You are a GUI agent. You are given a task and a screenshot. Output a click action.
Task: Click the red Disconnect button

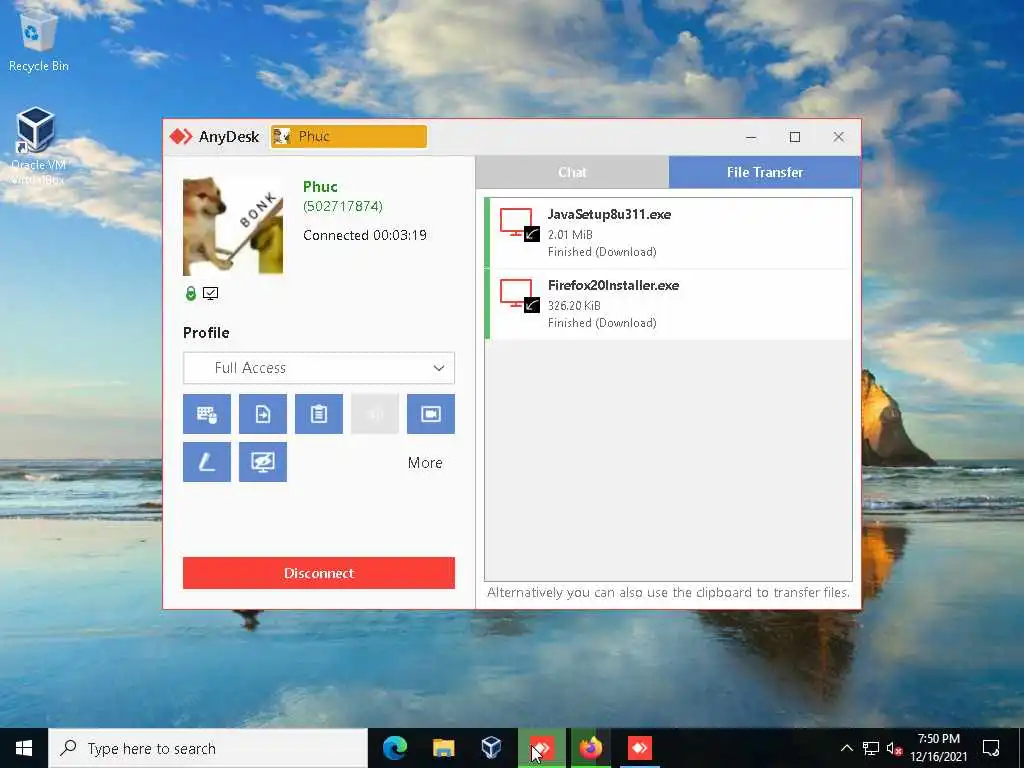point(319,573)
